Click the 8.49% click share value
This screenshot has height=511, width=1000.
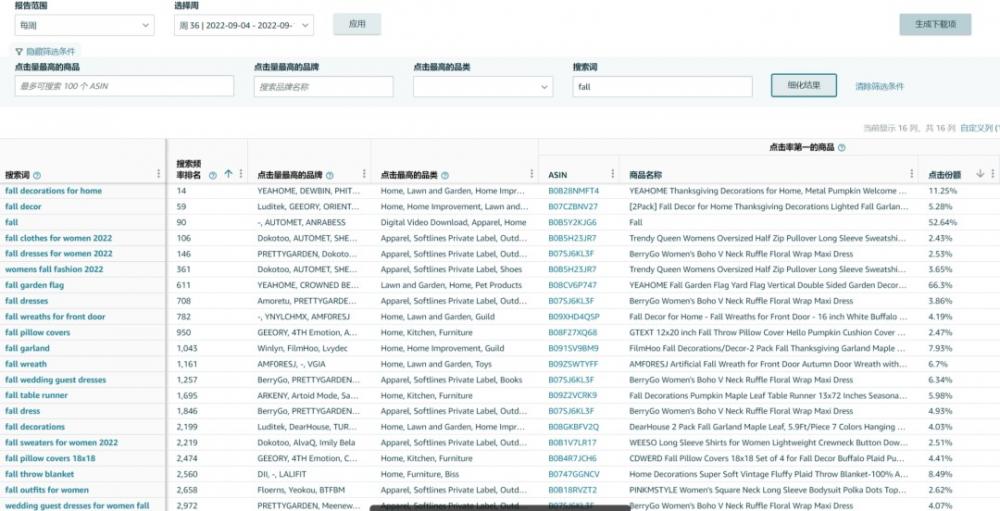coord(940,475)
